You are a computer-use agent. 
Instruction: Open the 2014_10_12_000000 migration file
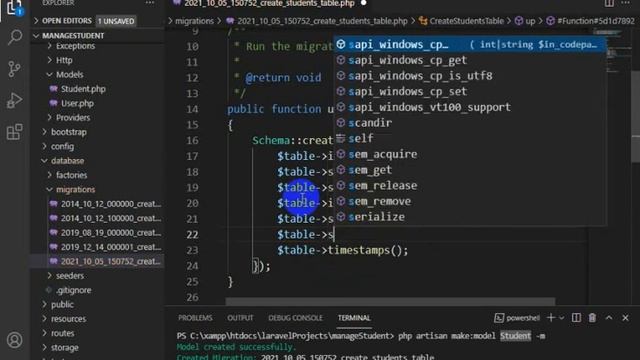coord(111,204)
